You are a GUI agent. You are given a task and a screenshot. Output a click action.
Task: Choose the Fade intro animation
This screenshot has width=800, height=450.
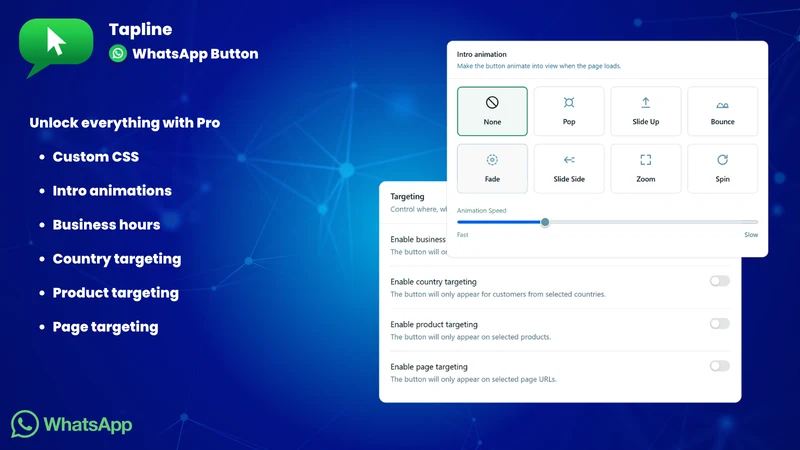click(x=492, y=168)
